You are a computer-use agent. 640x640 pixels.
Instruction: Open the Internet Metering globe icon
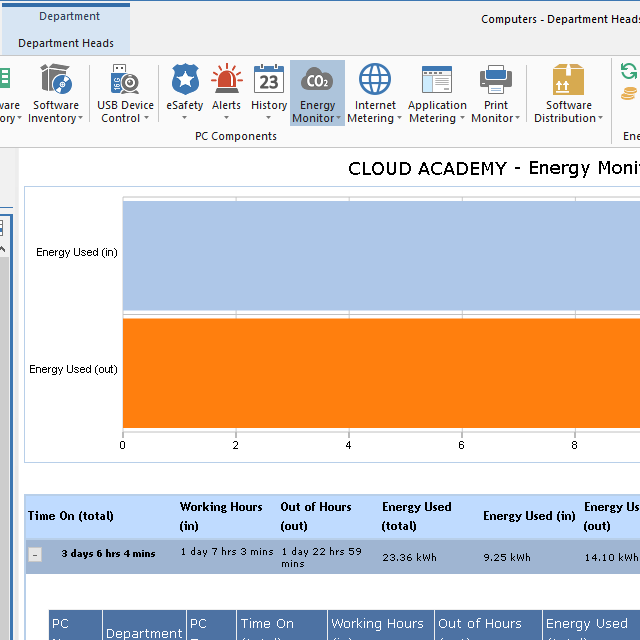point(375,79)
